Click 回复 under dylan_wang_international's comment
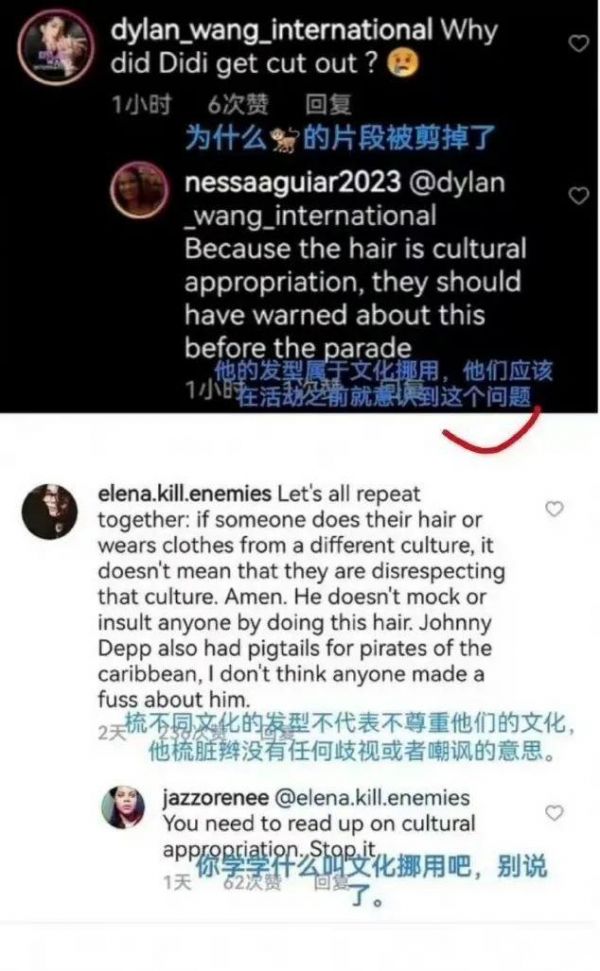Viewport: 600px width, 971px height. pos(328,105)
